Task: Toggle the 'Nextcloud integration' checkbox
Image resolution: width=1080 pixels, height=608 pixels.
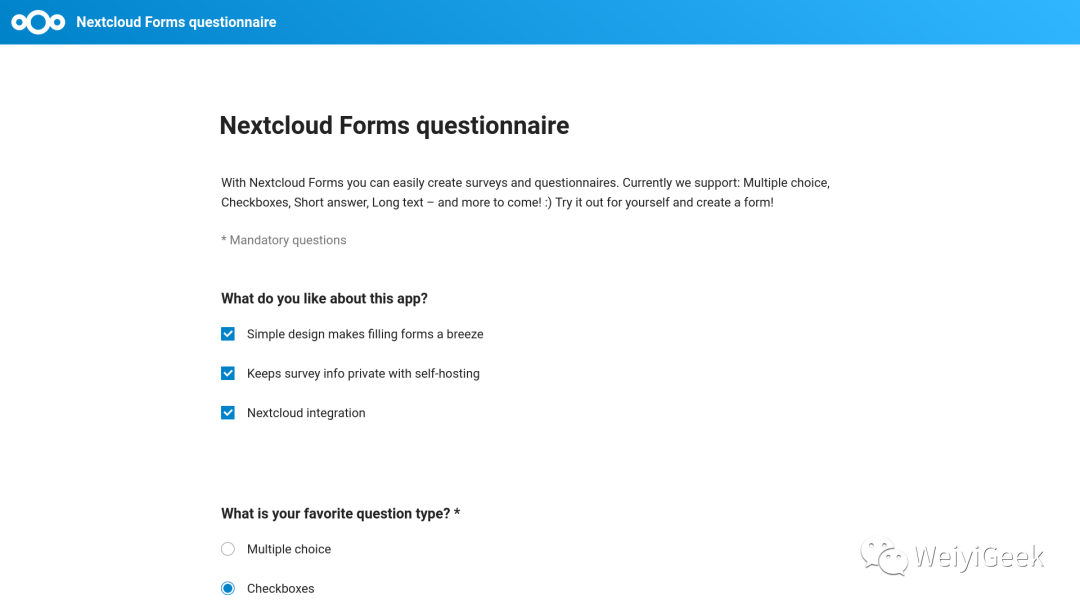Action: (x=228, y=413)
